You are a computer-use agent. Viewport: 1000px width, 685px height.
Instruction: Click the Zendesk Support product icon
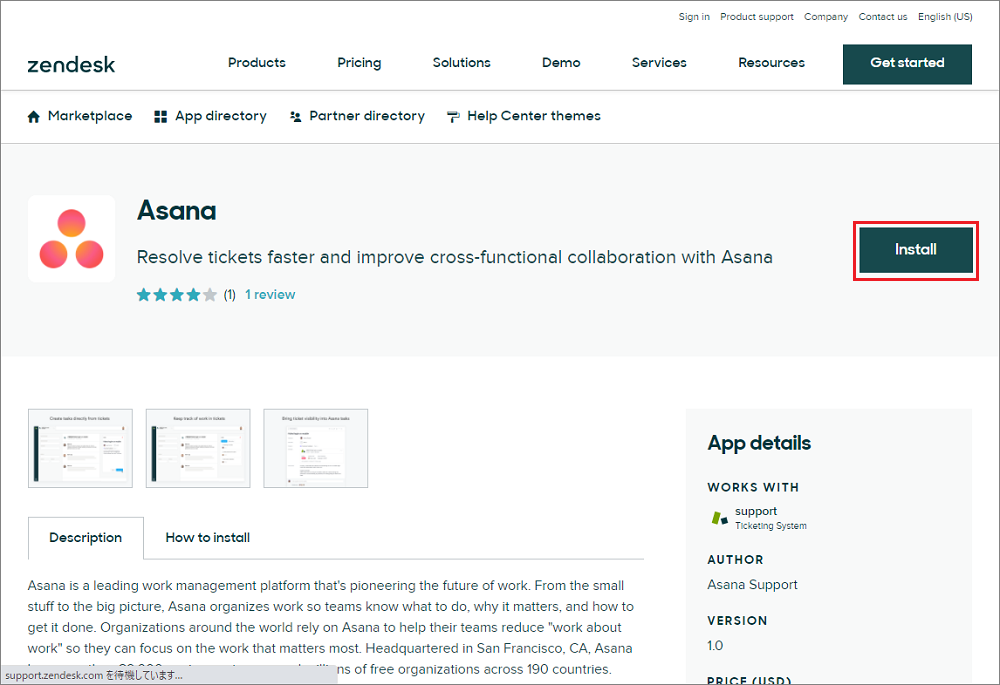click(x=719, y=518)
